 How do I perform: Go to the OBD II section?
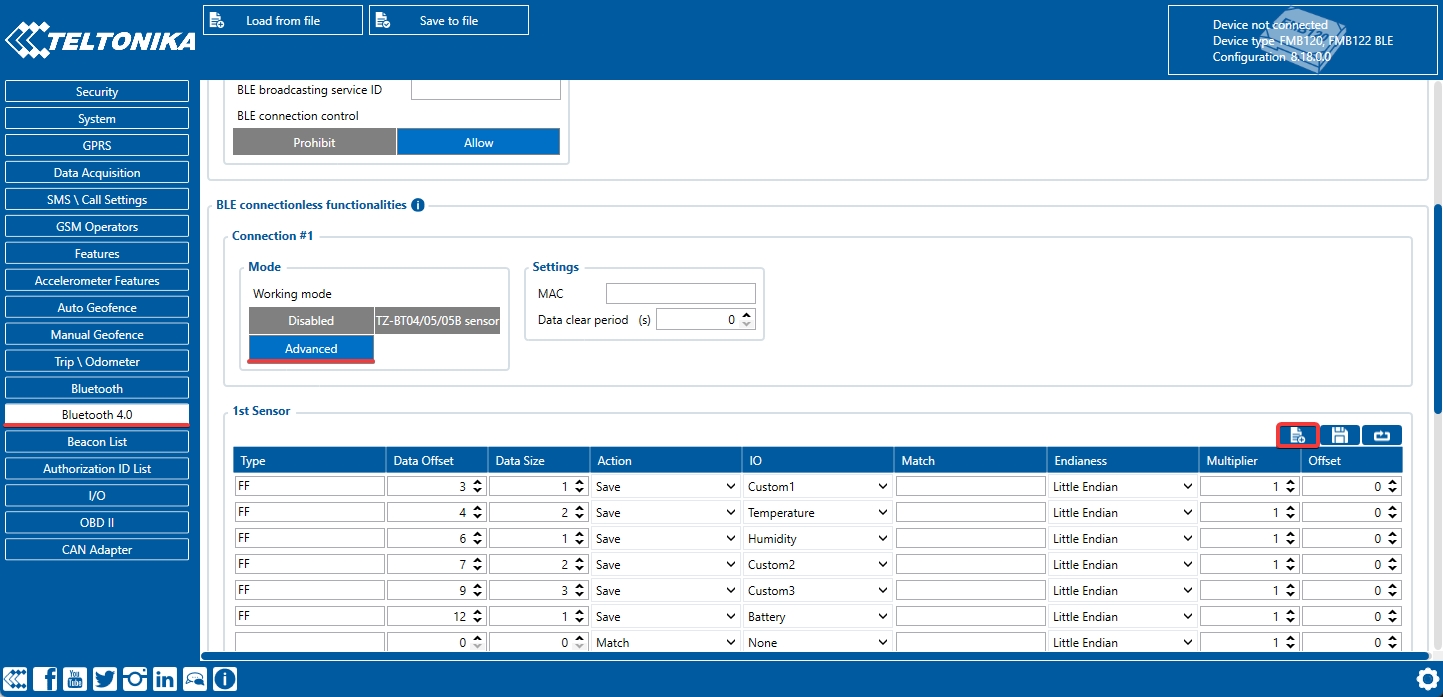[97, 523]
